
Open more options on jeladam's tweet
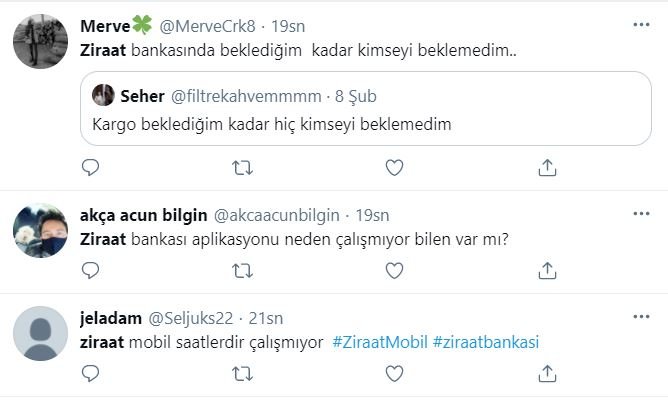tap(641, 317)
